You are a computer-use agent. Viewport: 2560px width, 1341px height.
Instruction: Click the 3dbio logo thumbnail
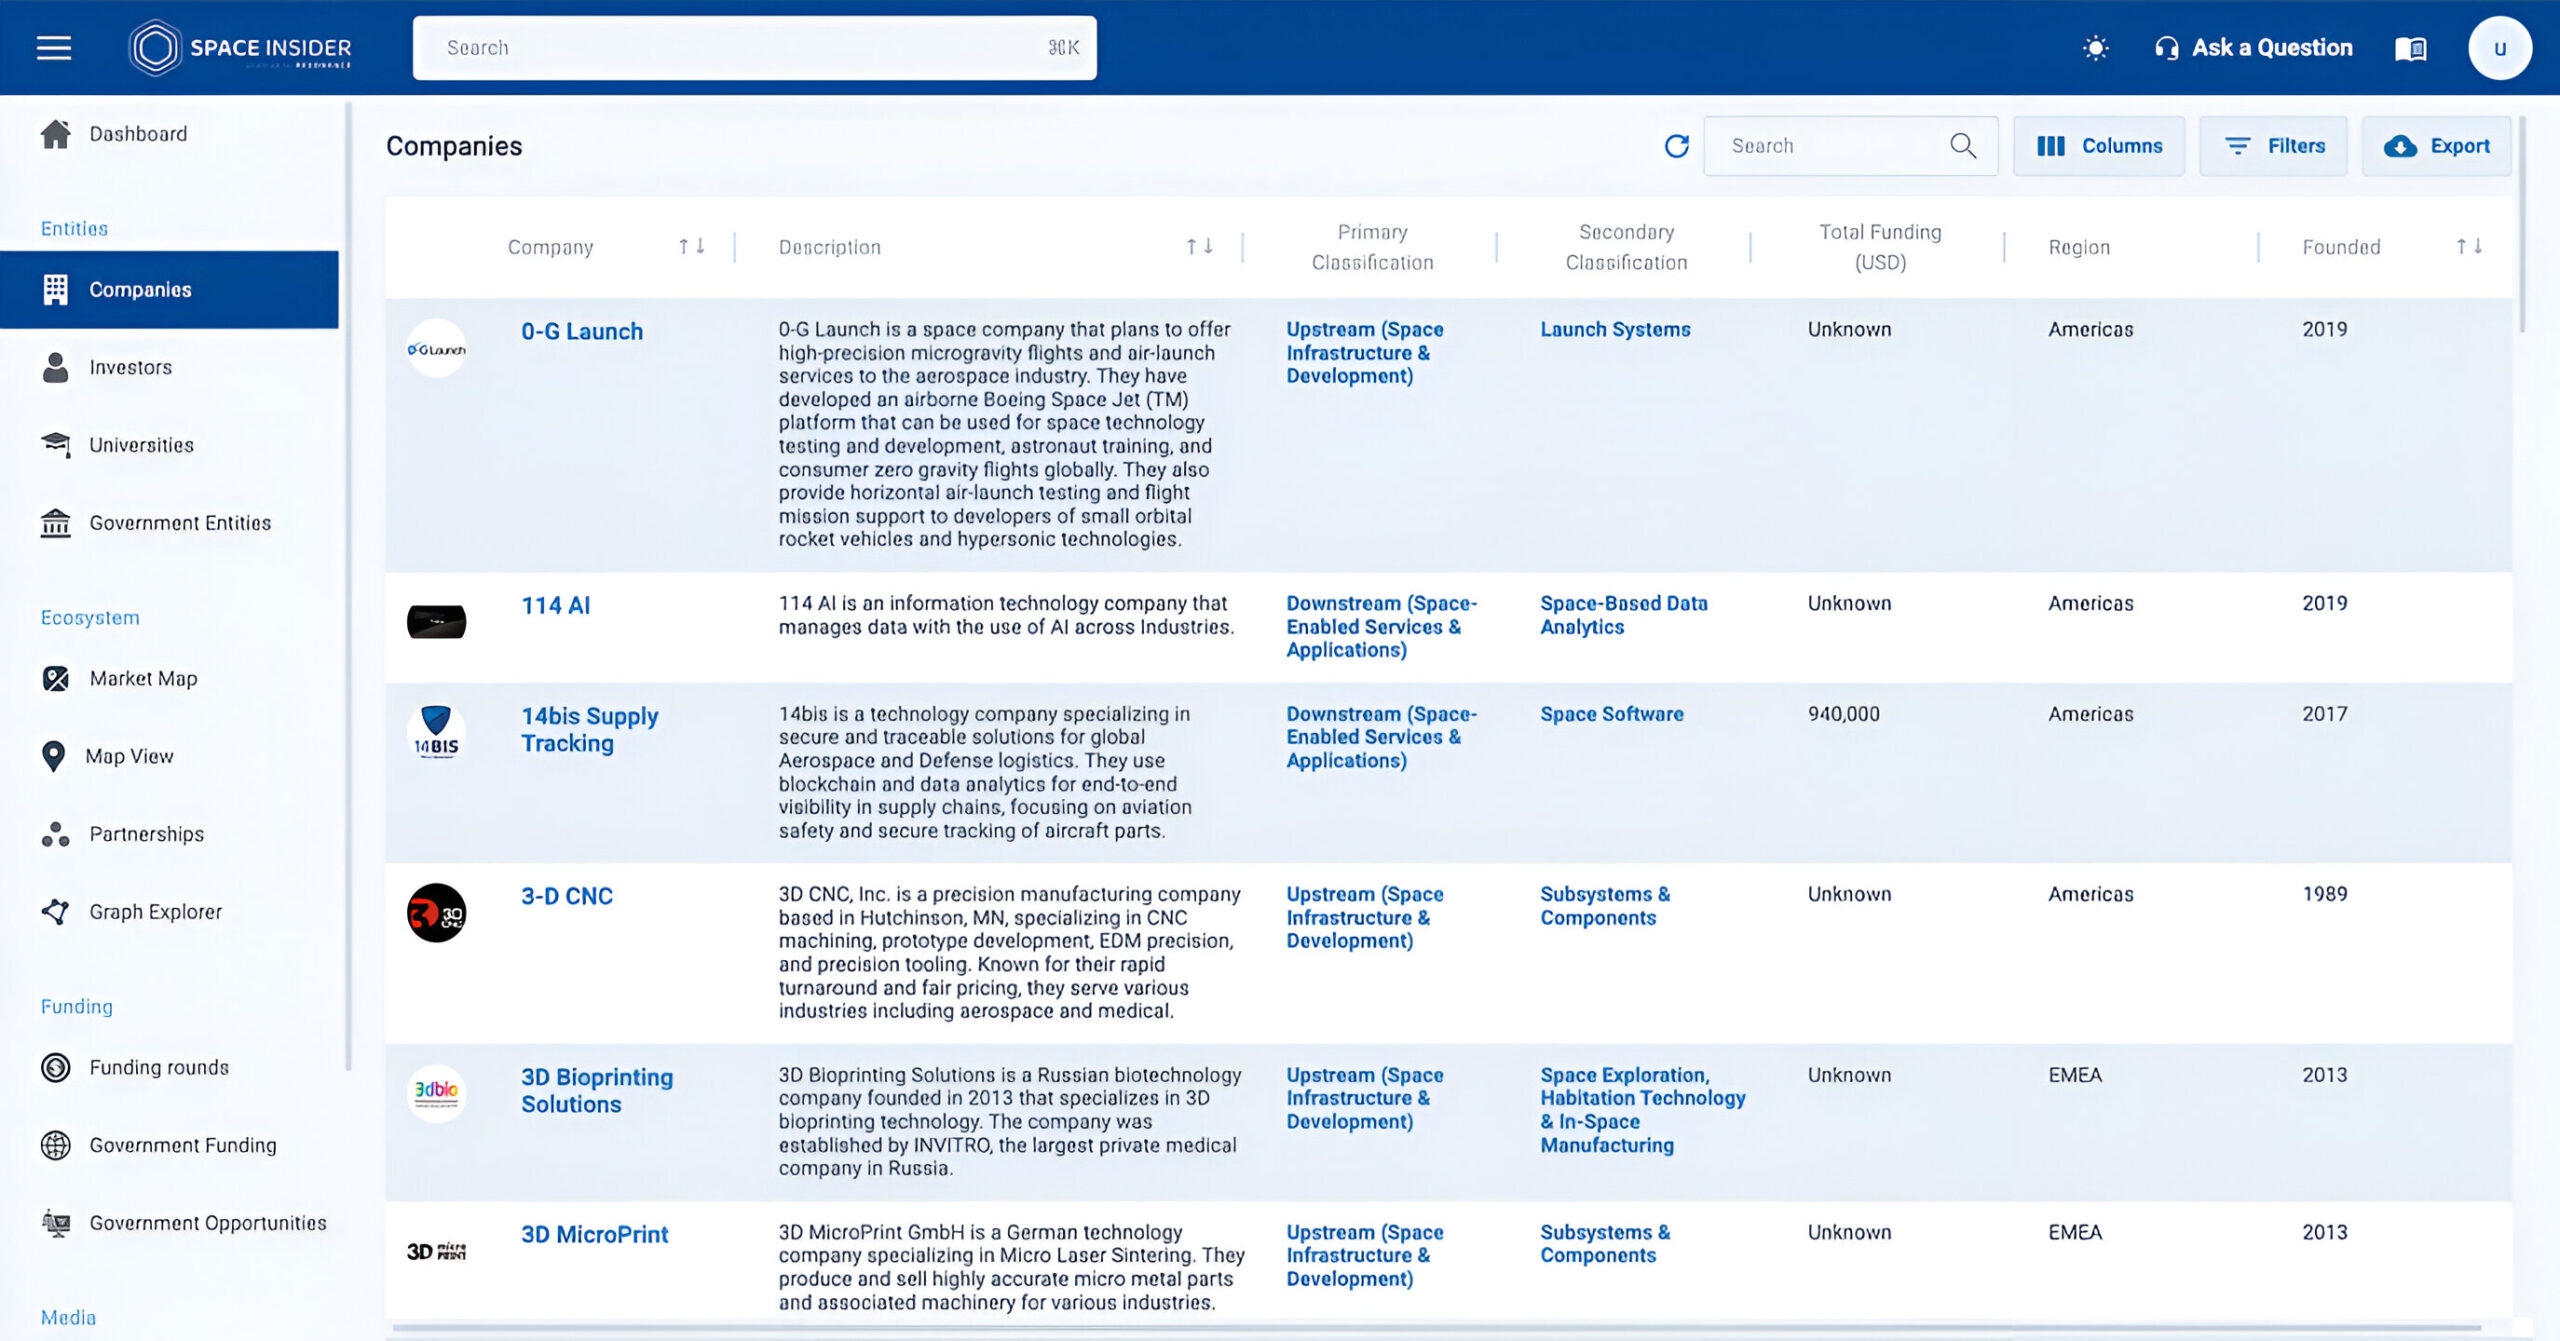[x=436, y=1093]
